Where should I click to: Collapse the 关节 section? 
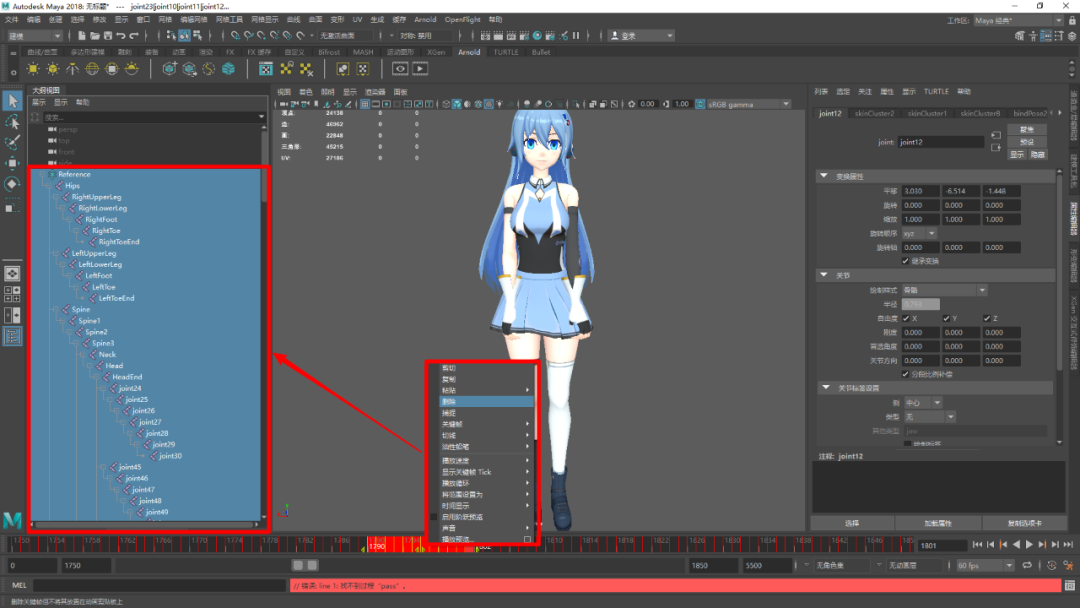pos(824,275)
